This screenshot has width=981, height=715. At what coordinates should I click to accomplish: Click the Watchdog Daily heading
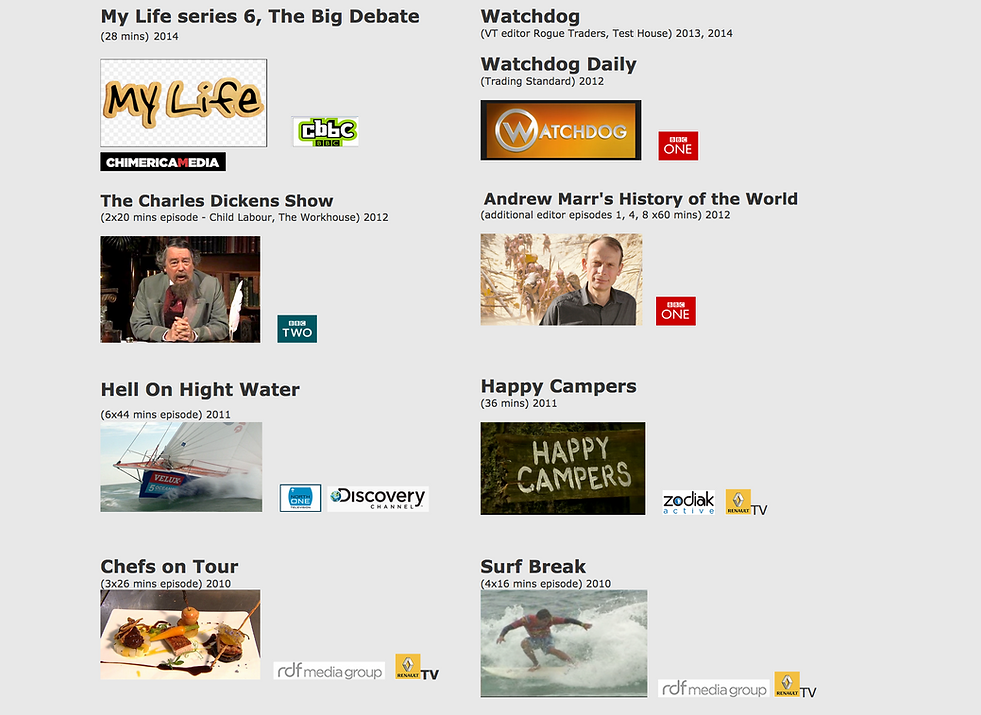click(x=558, y=64)
